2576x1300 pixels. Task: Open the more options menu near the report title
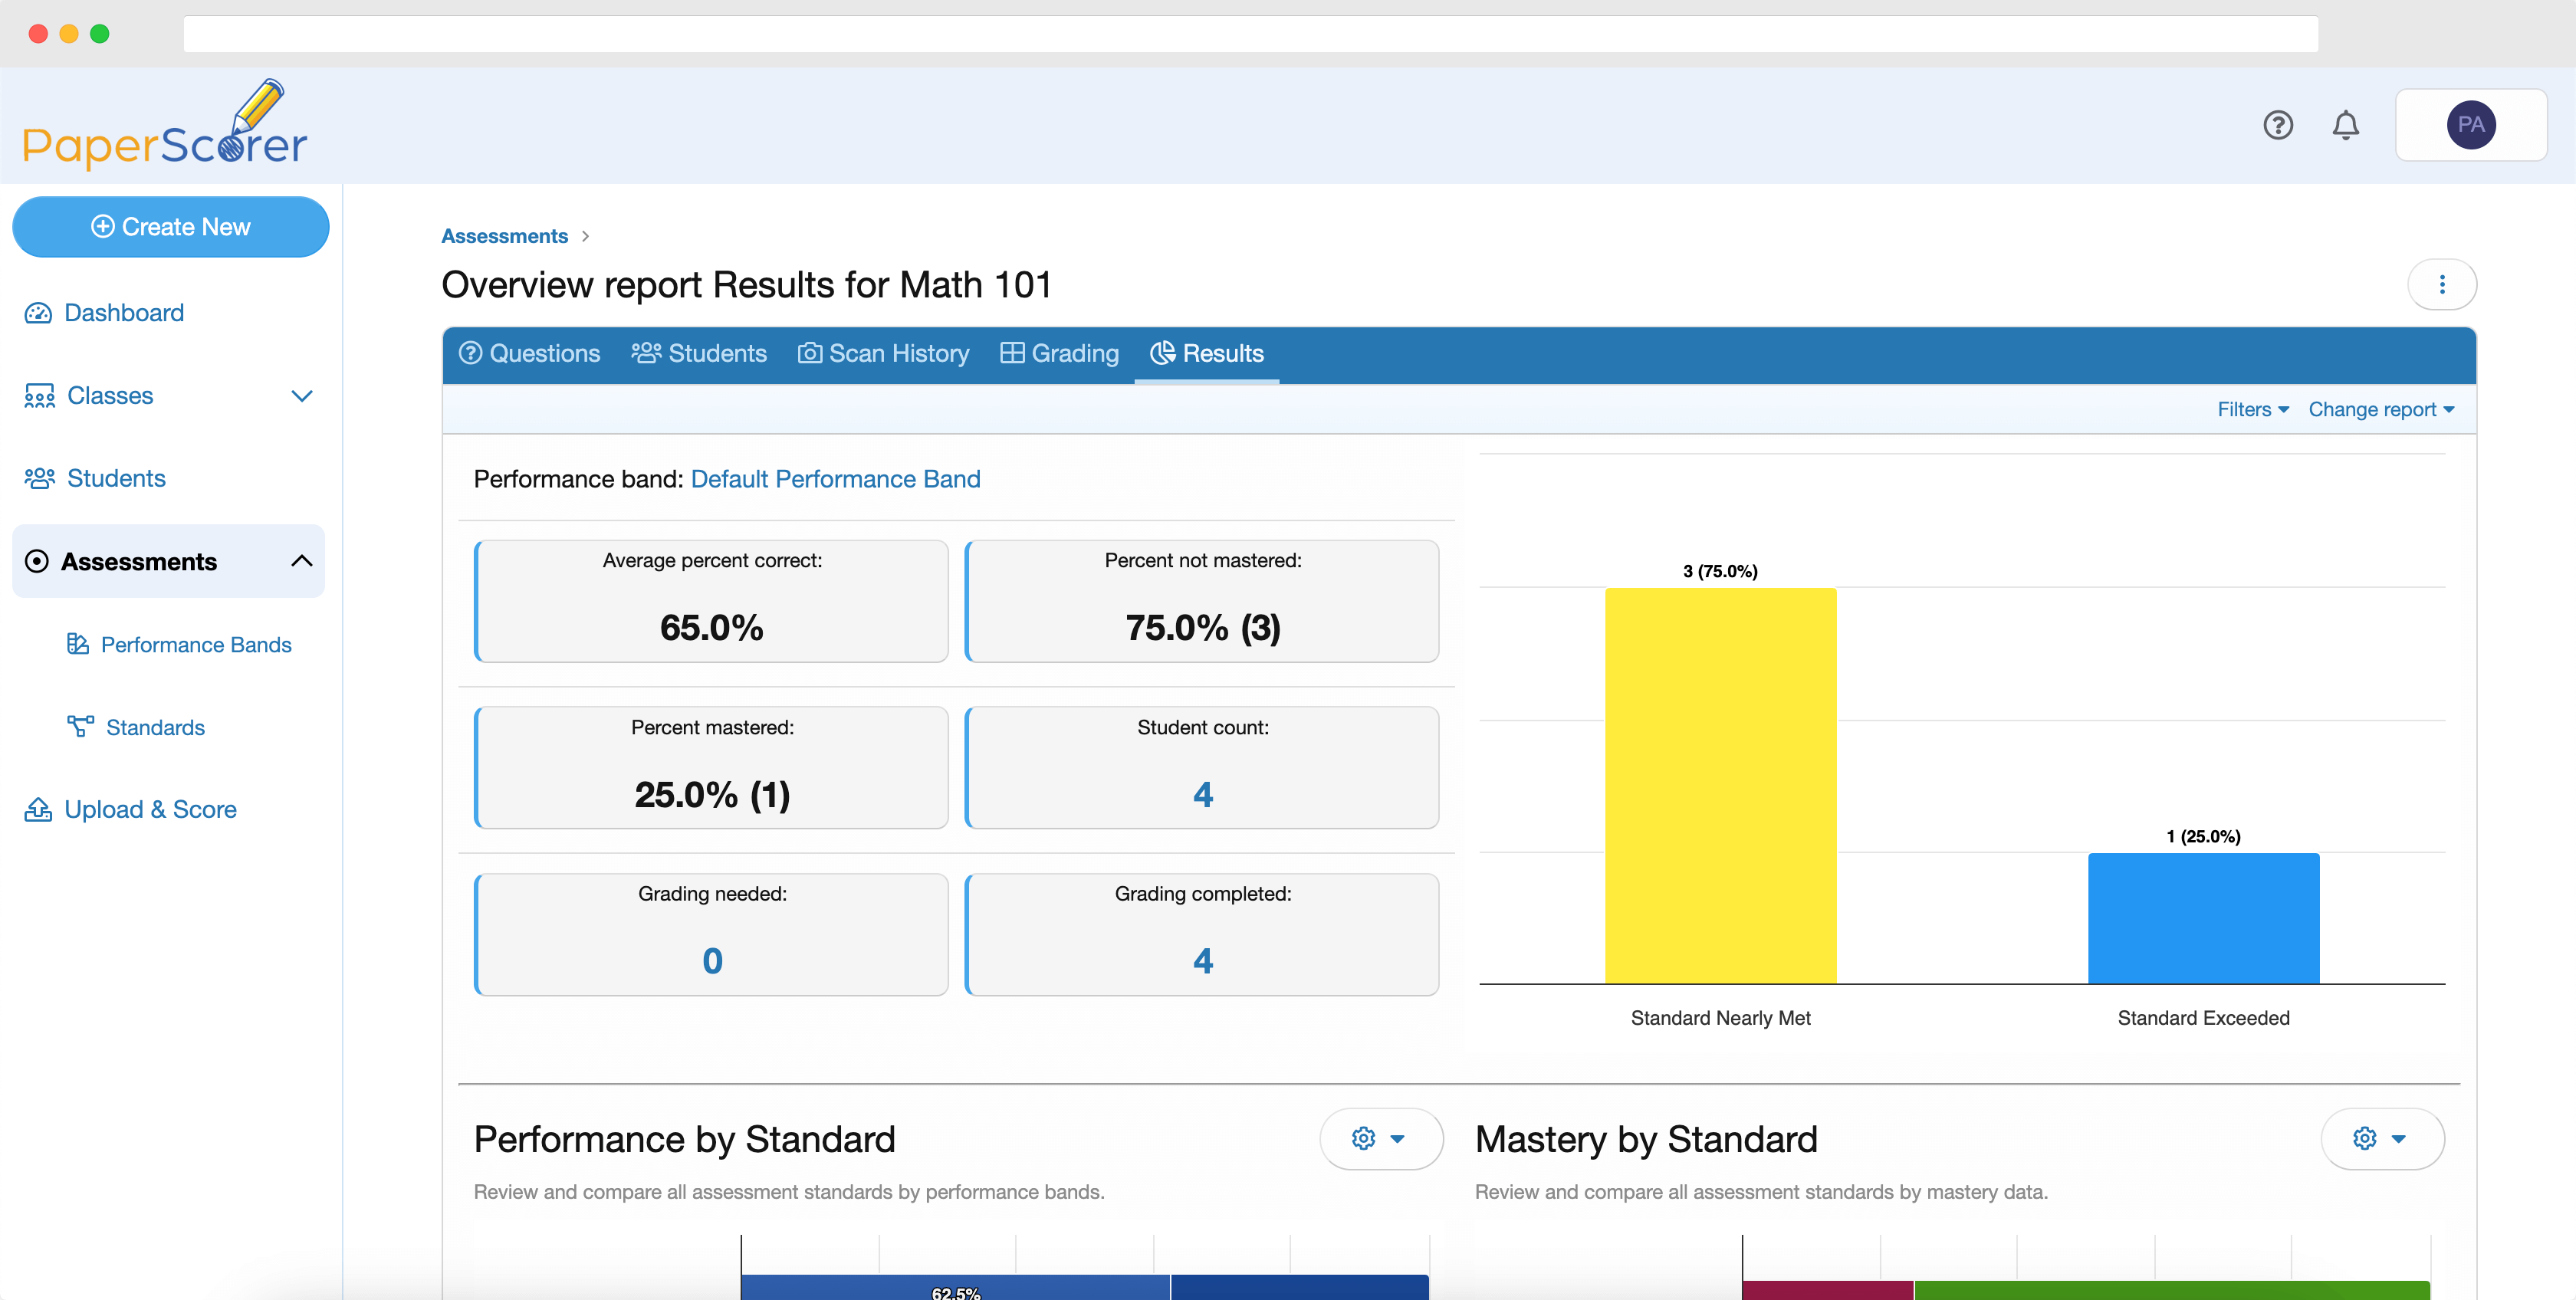click(2443, 285)
